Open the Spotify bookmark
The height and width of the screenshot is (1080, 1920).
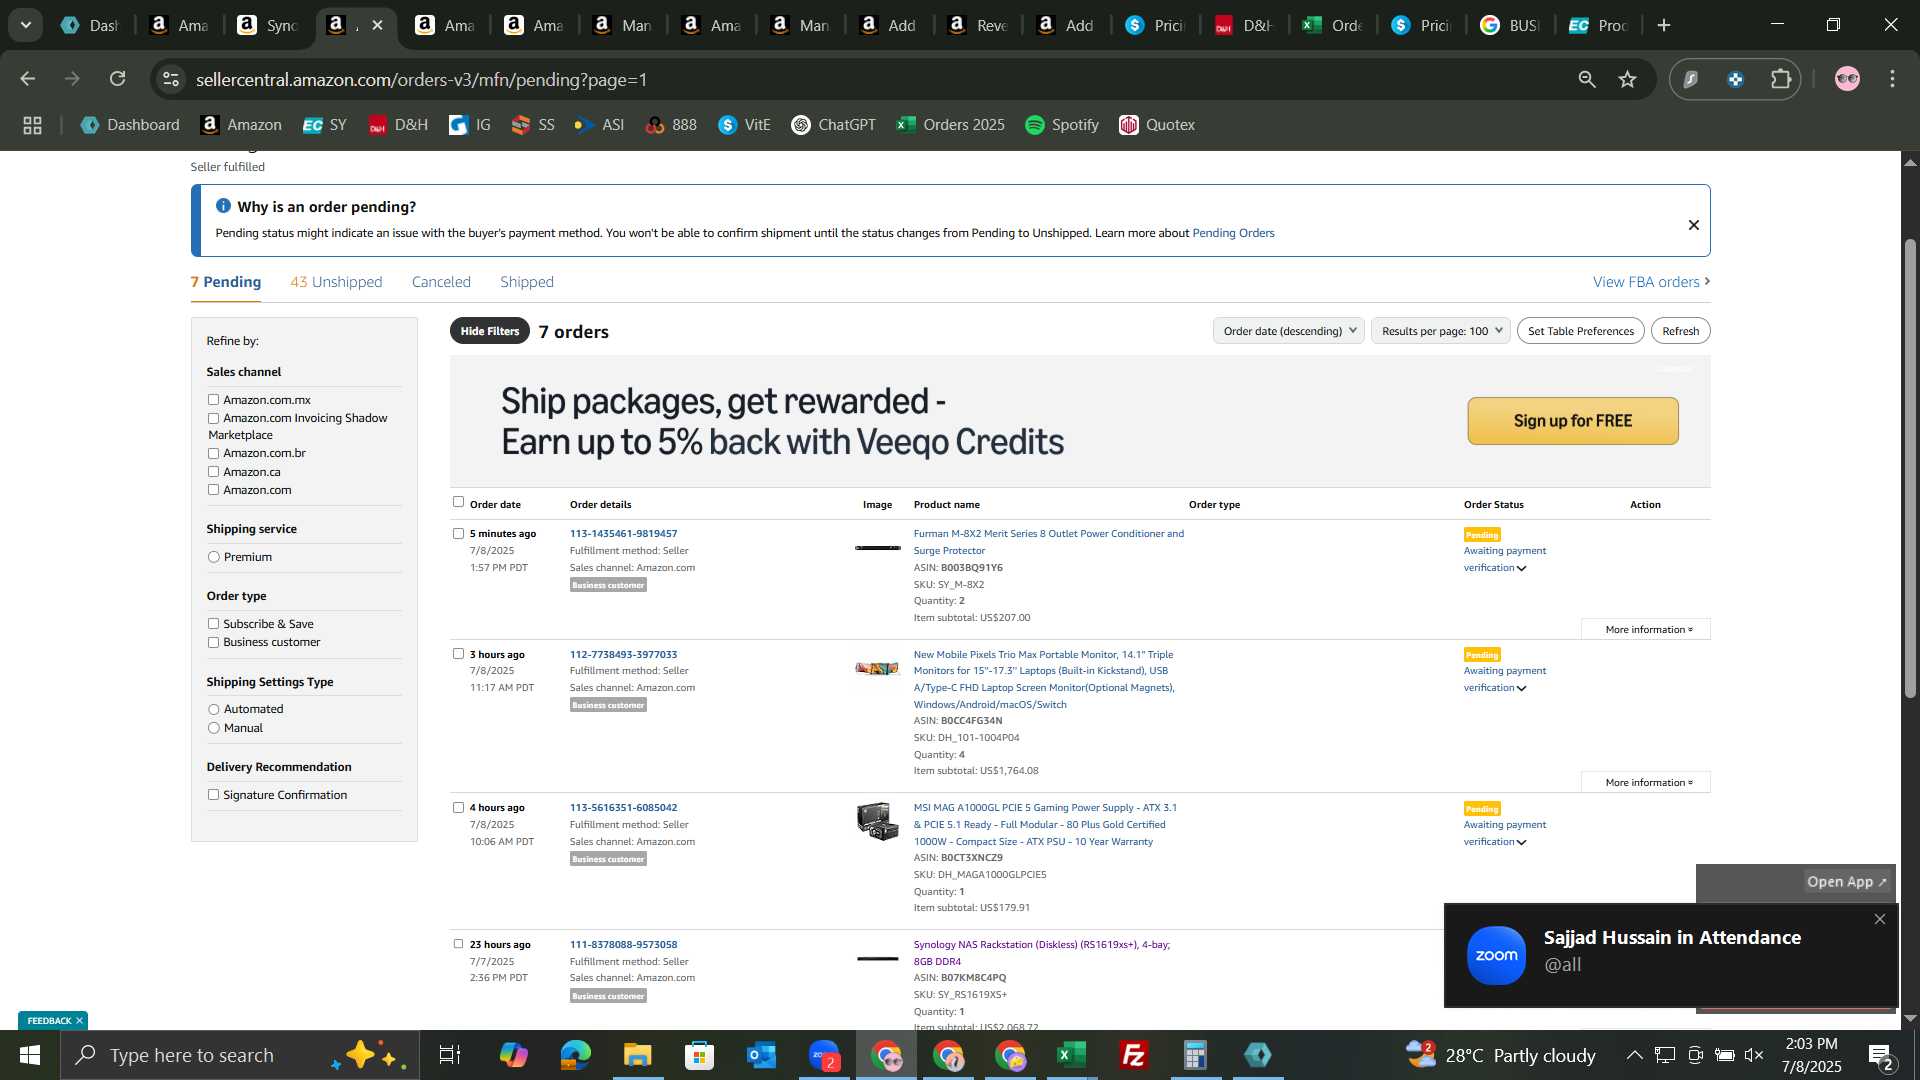tap(1062, 125)
